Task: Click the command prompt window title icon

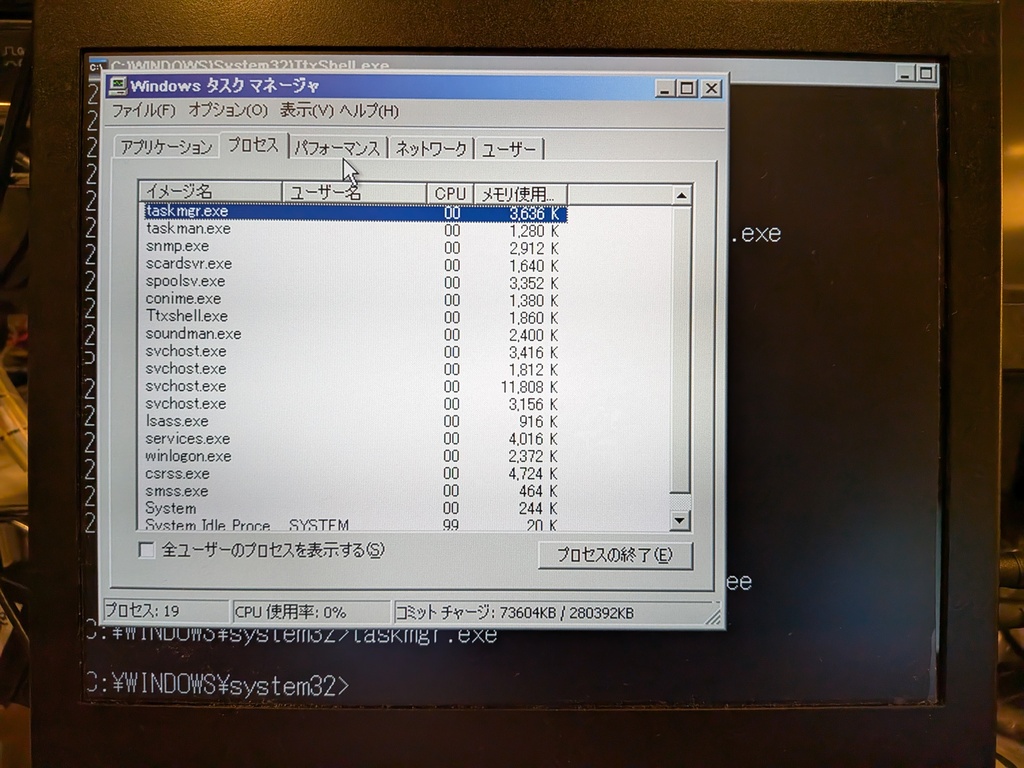Action: pos(97,68)
